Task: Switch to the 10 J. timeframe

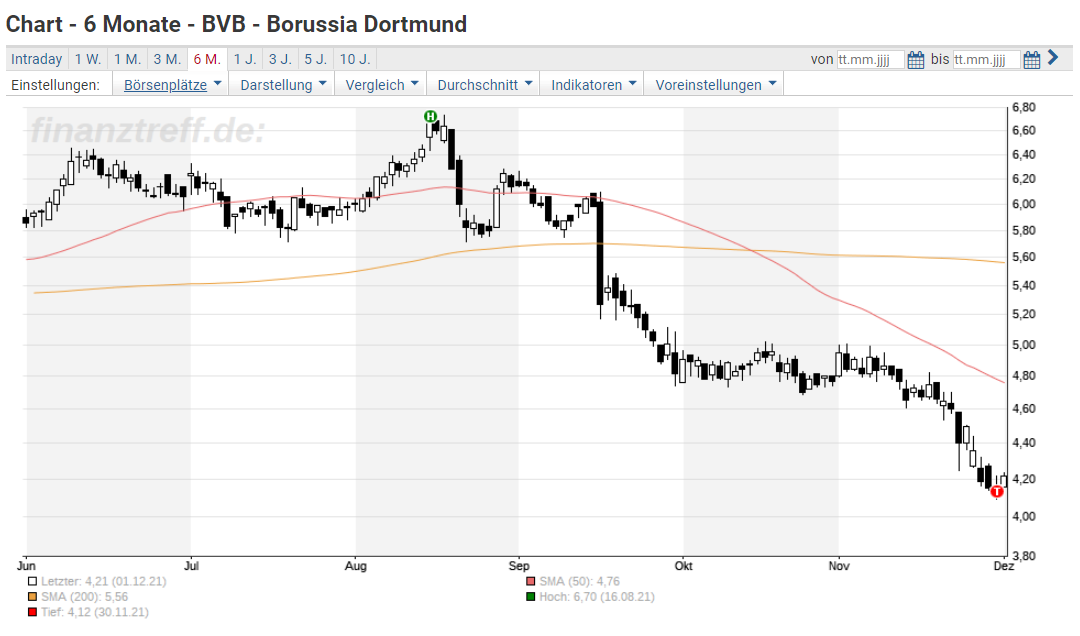Action: (355, 59)
